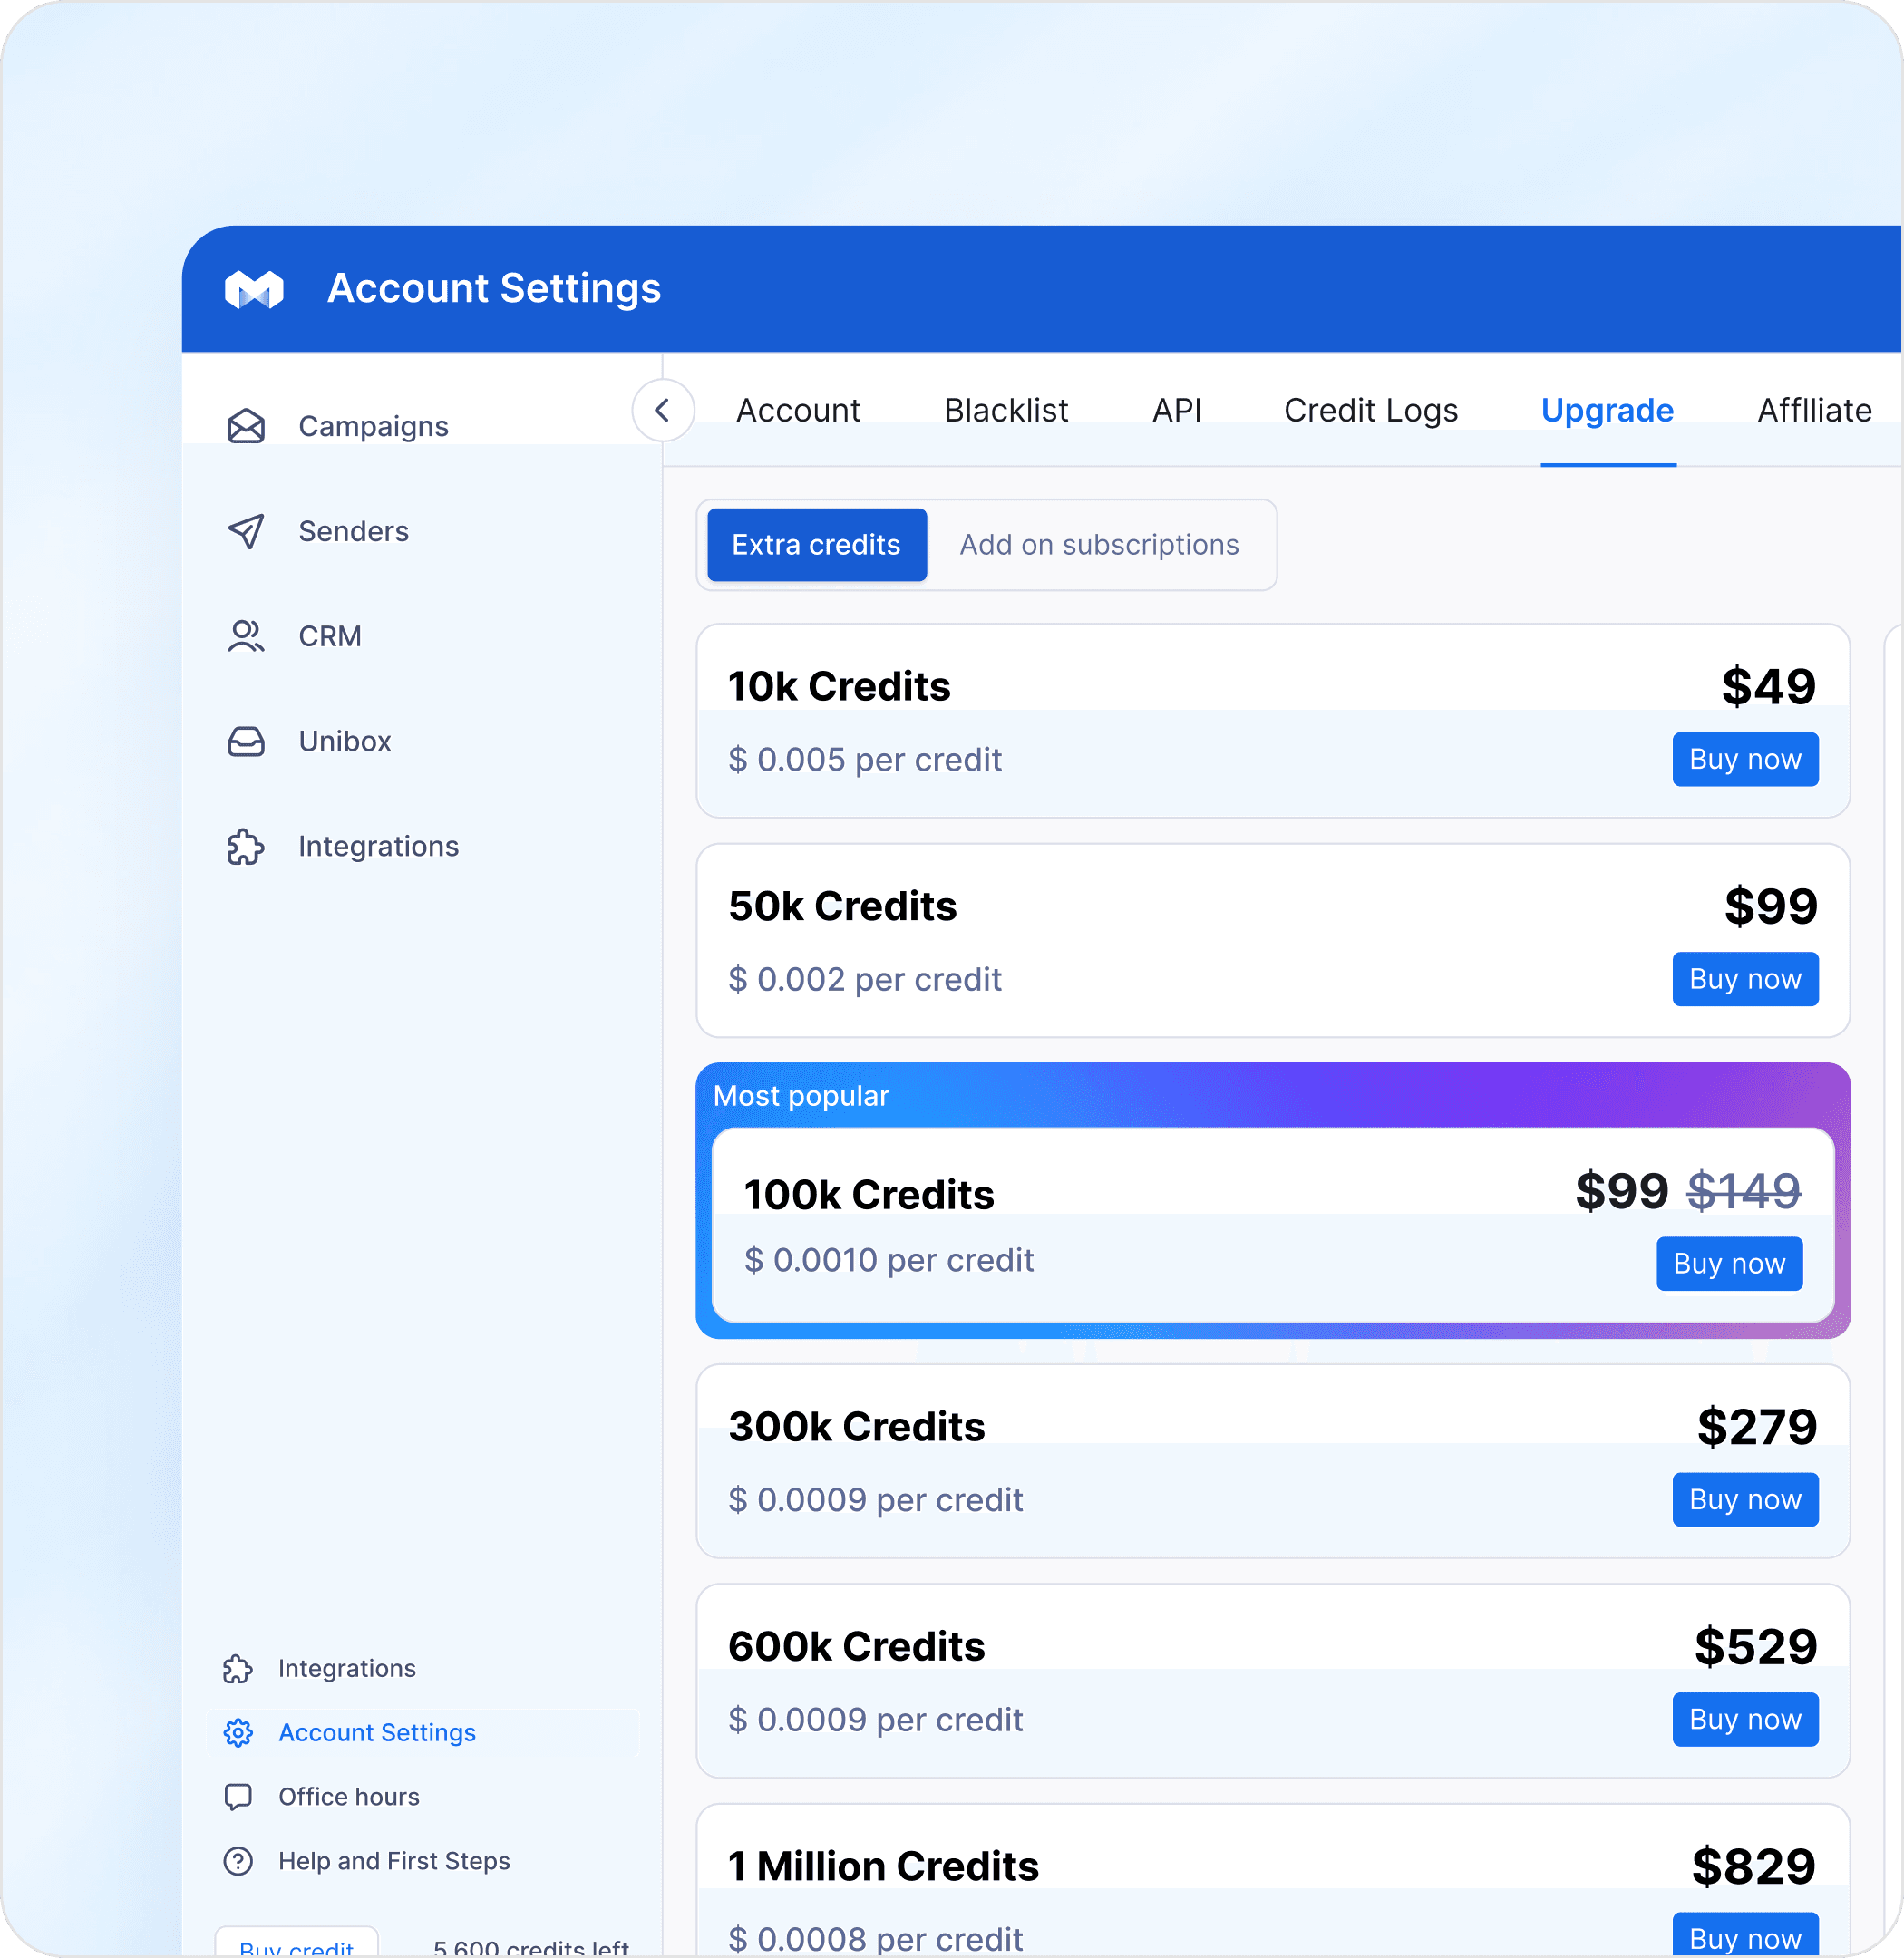Click the Integrations puzzle icon in the main sidebar
Image resolution: width=1904 pixels, height=1958 pixels.
[x=245, y=847]
